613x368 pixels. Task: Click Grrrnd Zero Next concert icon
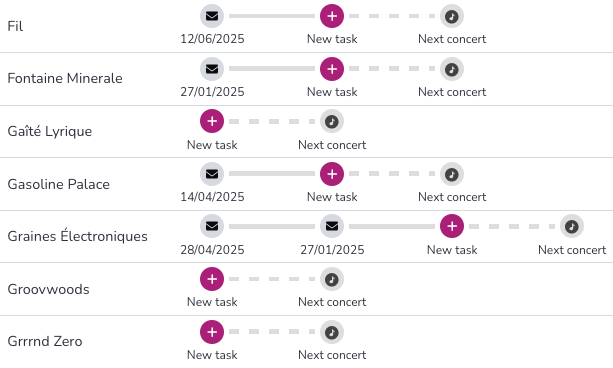(332, 332)
